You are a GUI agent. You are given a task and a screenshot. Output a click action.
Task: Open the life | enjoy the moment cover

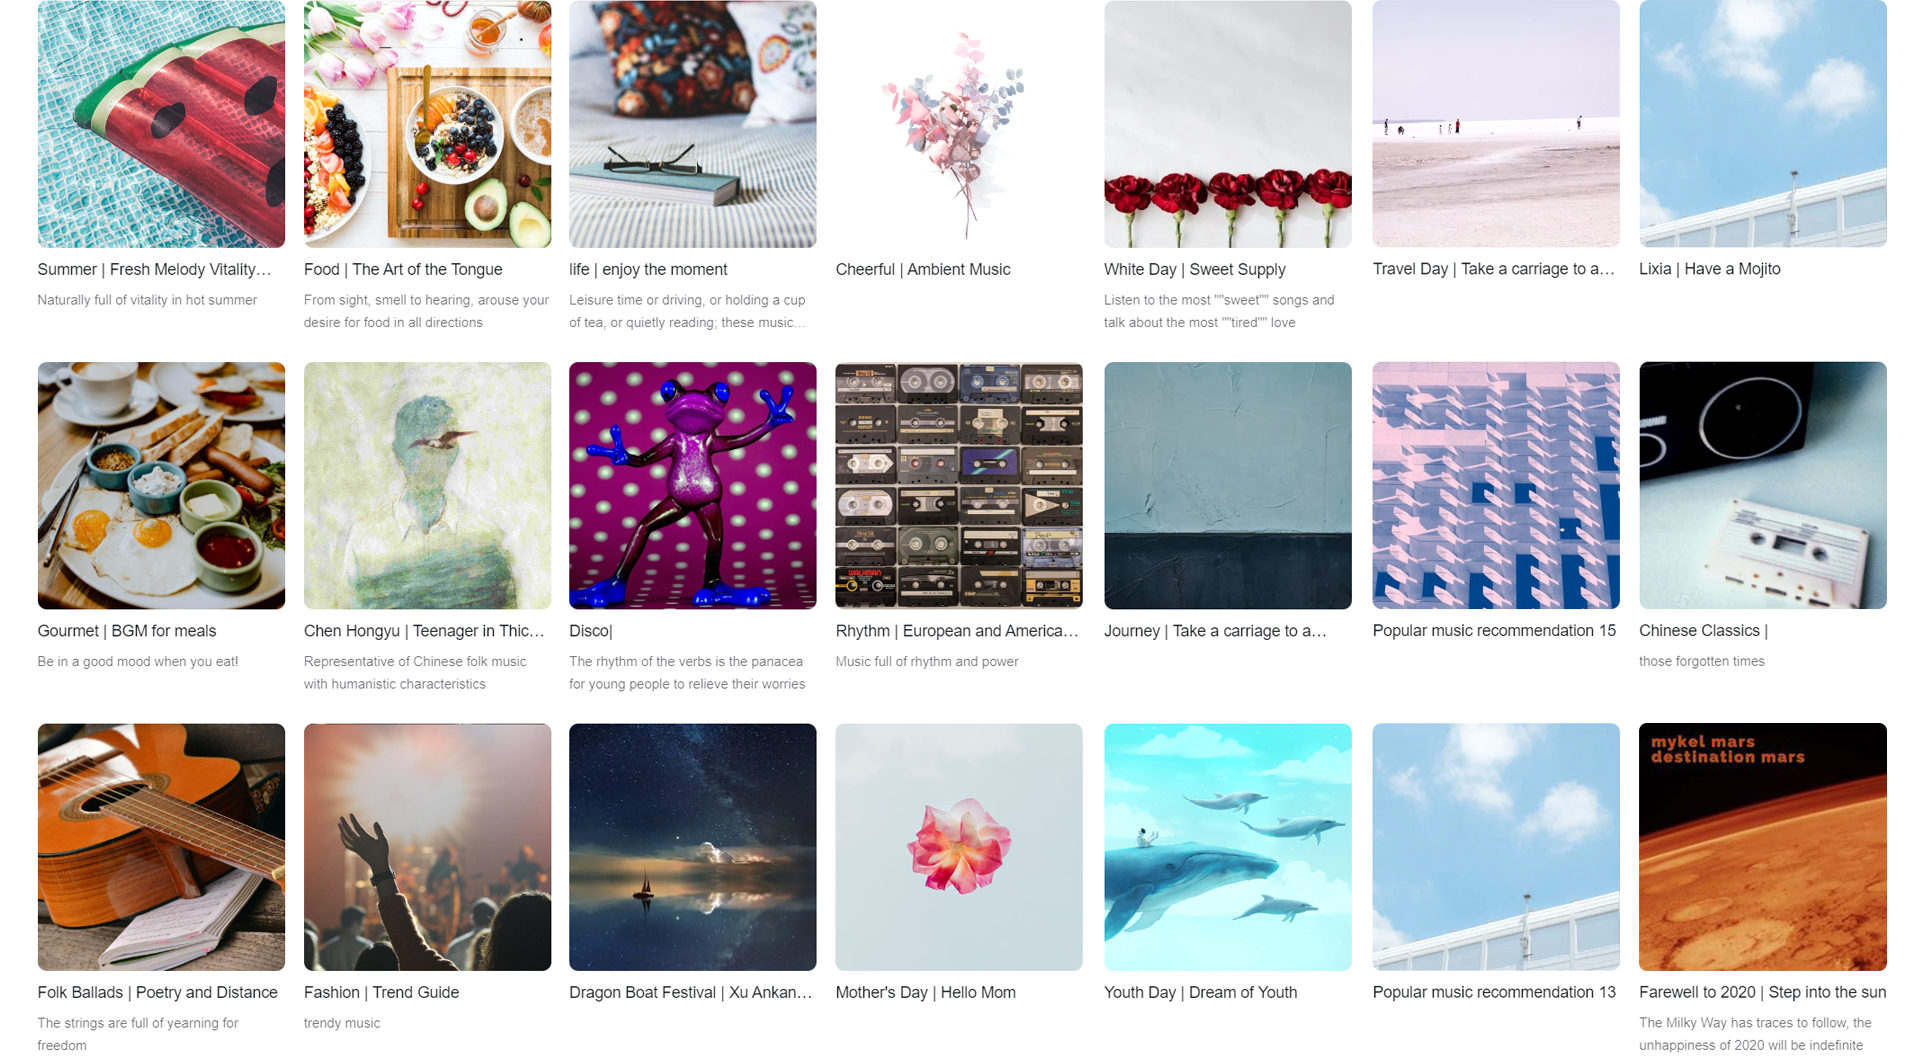click(x=692, y=124)
